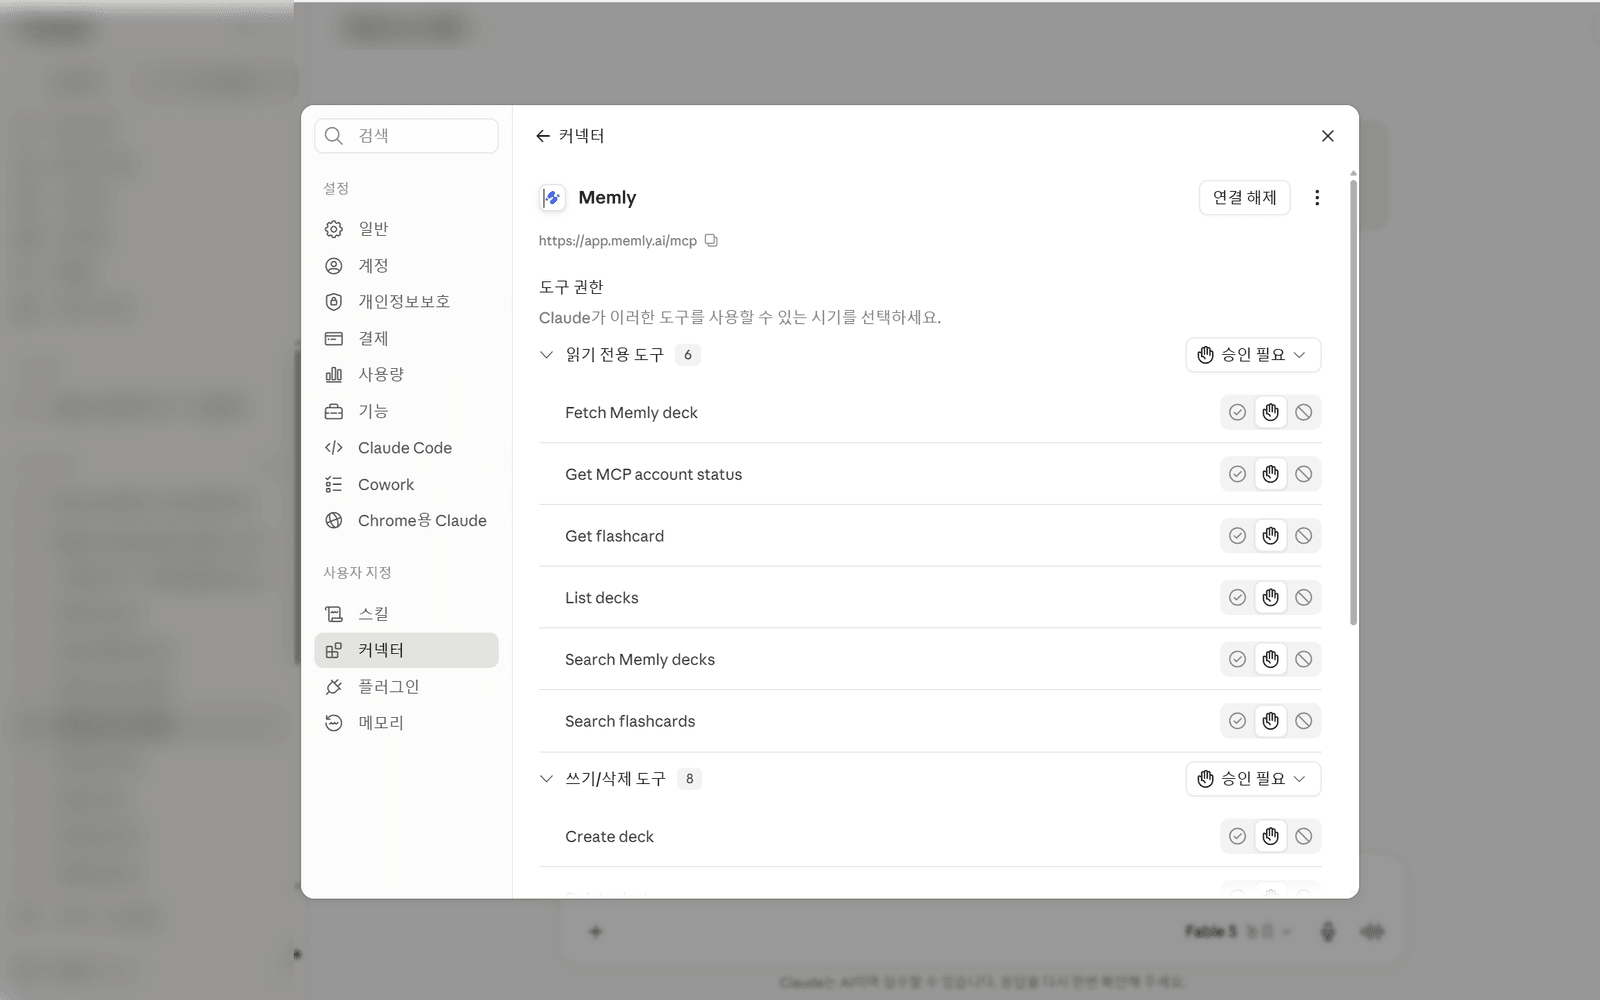Open 메모리 settings
Viewport: 1600px width, 1000px height.
click(406, 723)
